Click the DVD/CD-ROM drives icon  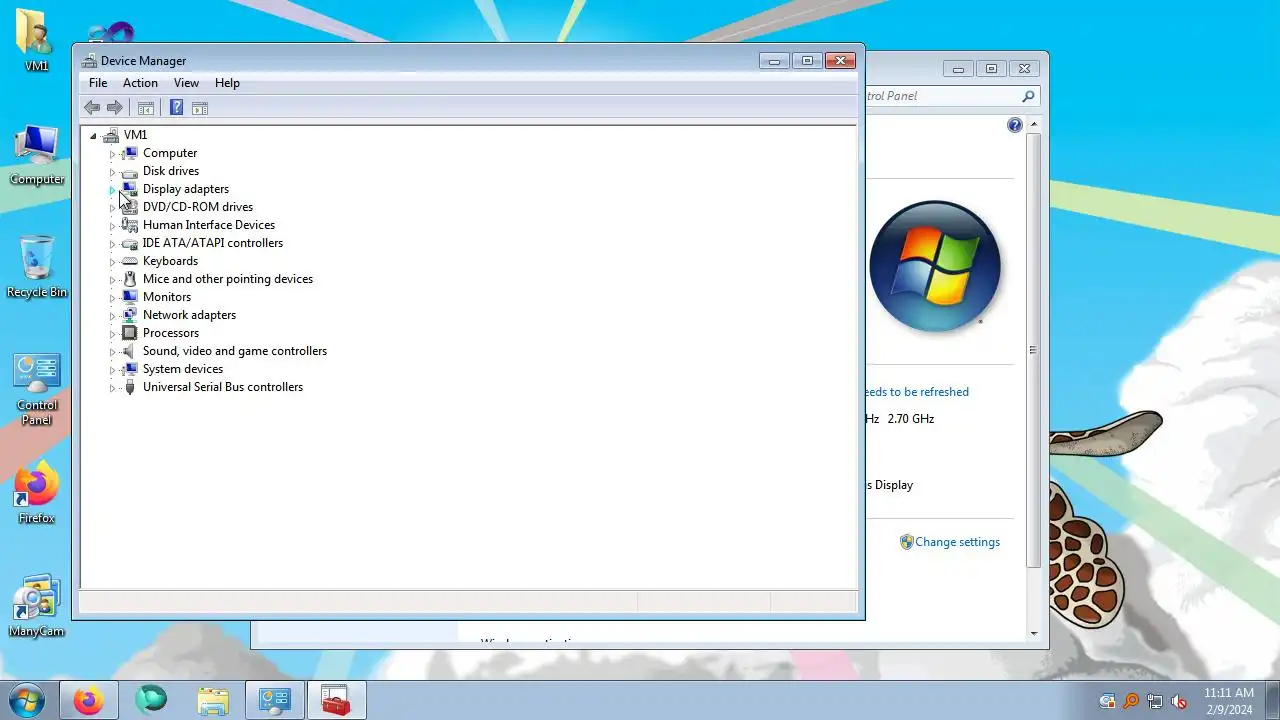pyautogui.click(x=129, y=207)
